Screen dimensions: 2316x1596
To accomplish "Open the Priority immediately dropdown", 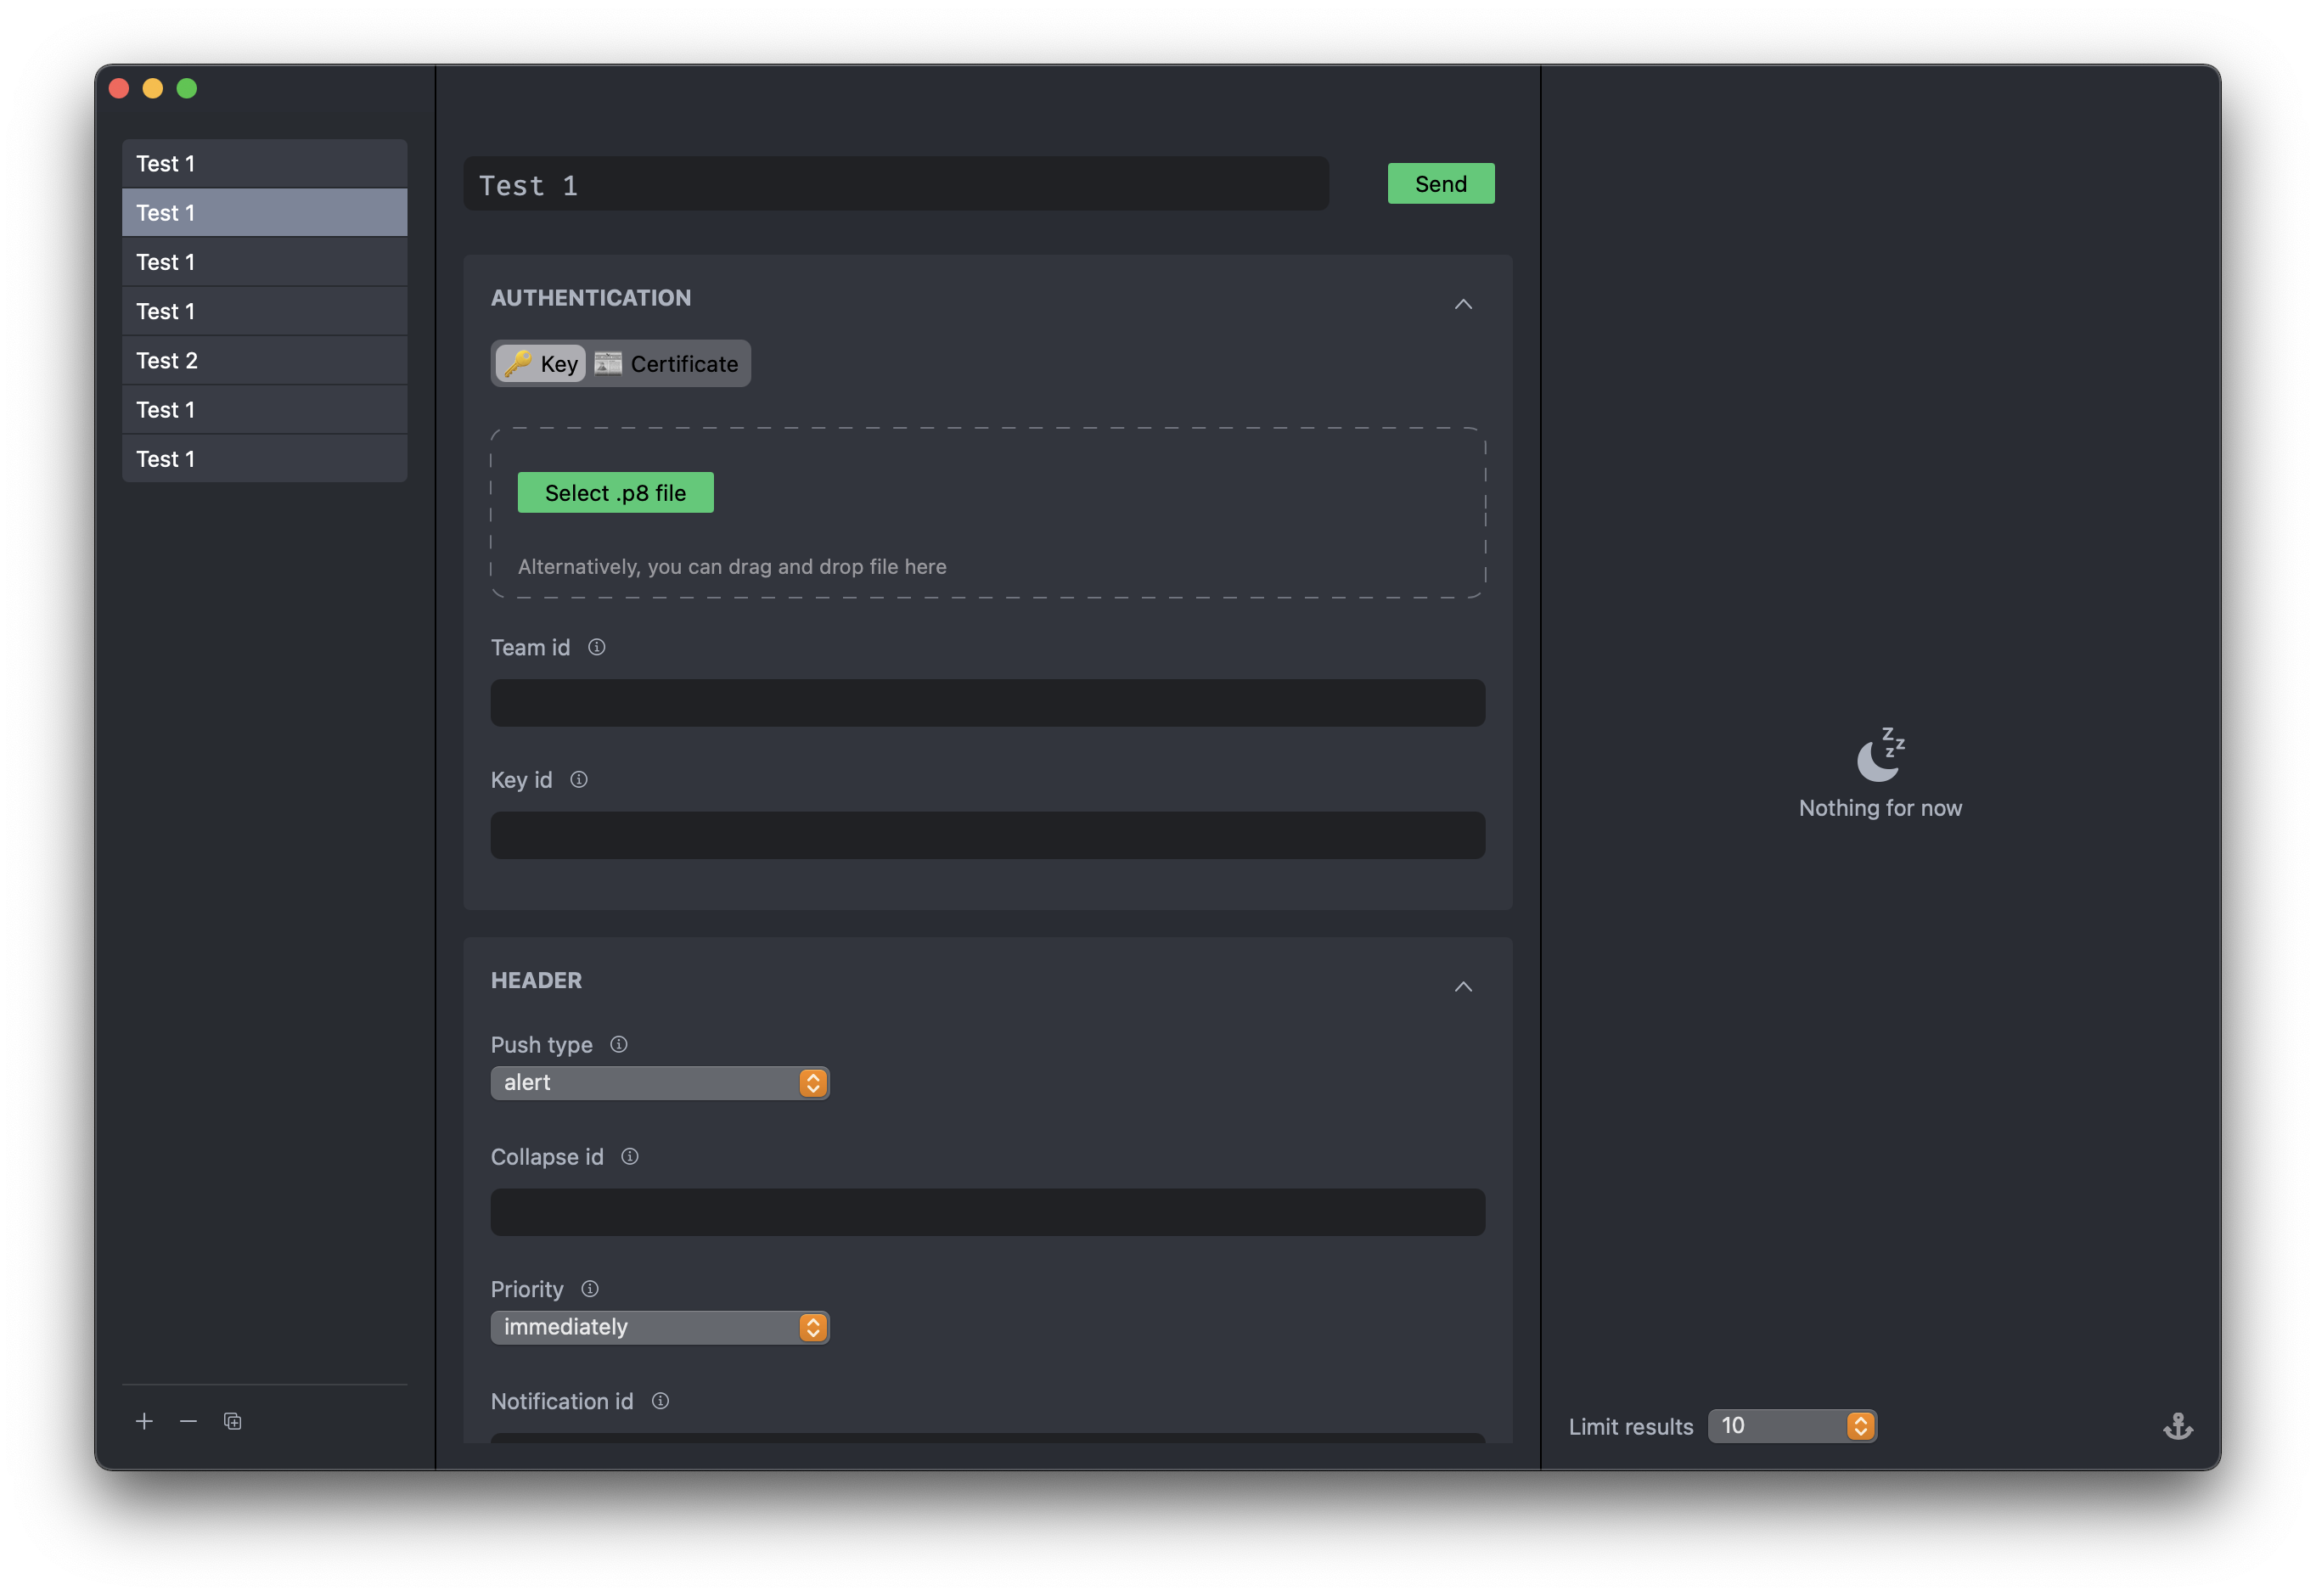I will coord(660,1327).
